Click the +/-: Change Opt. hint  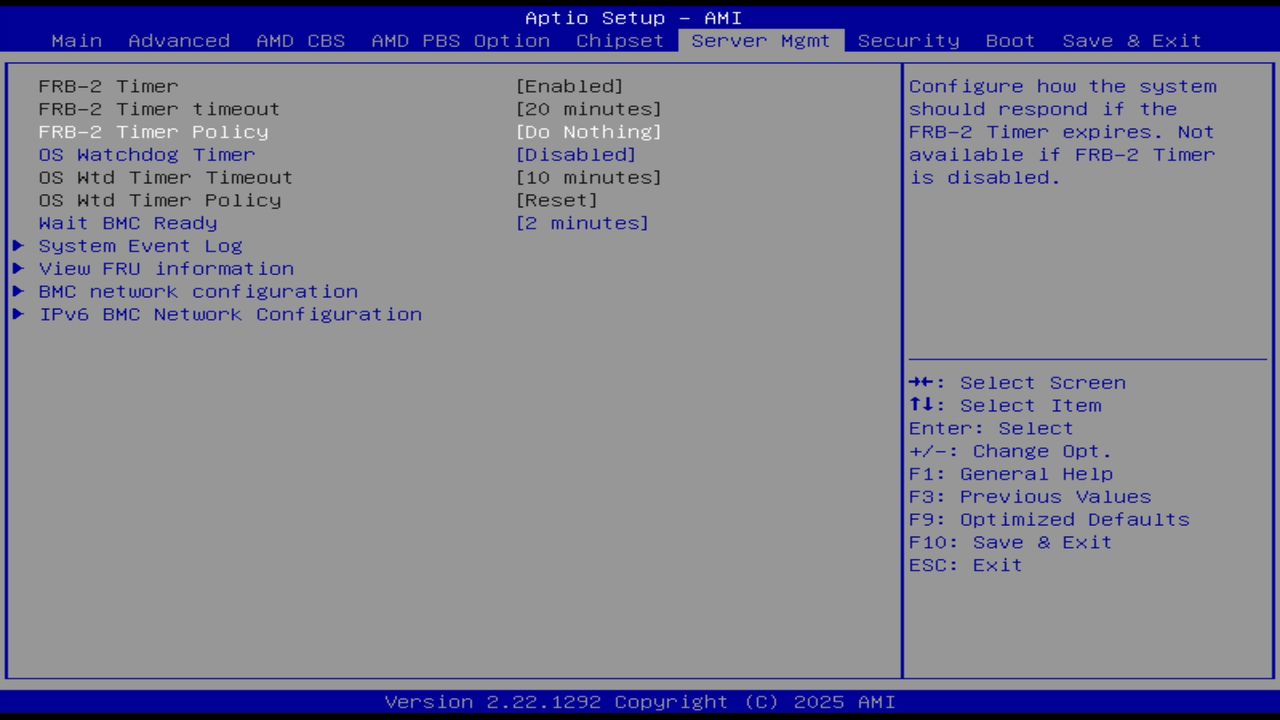1011,451
